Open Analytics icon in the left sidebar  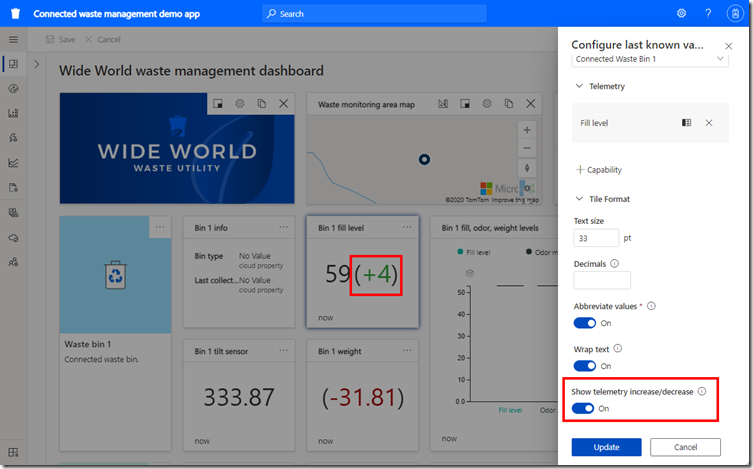pos(13,163)
